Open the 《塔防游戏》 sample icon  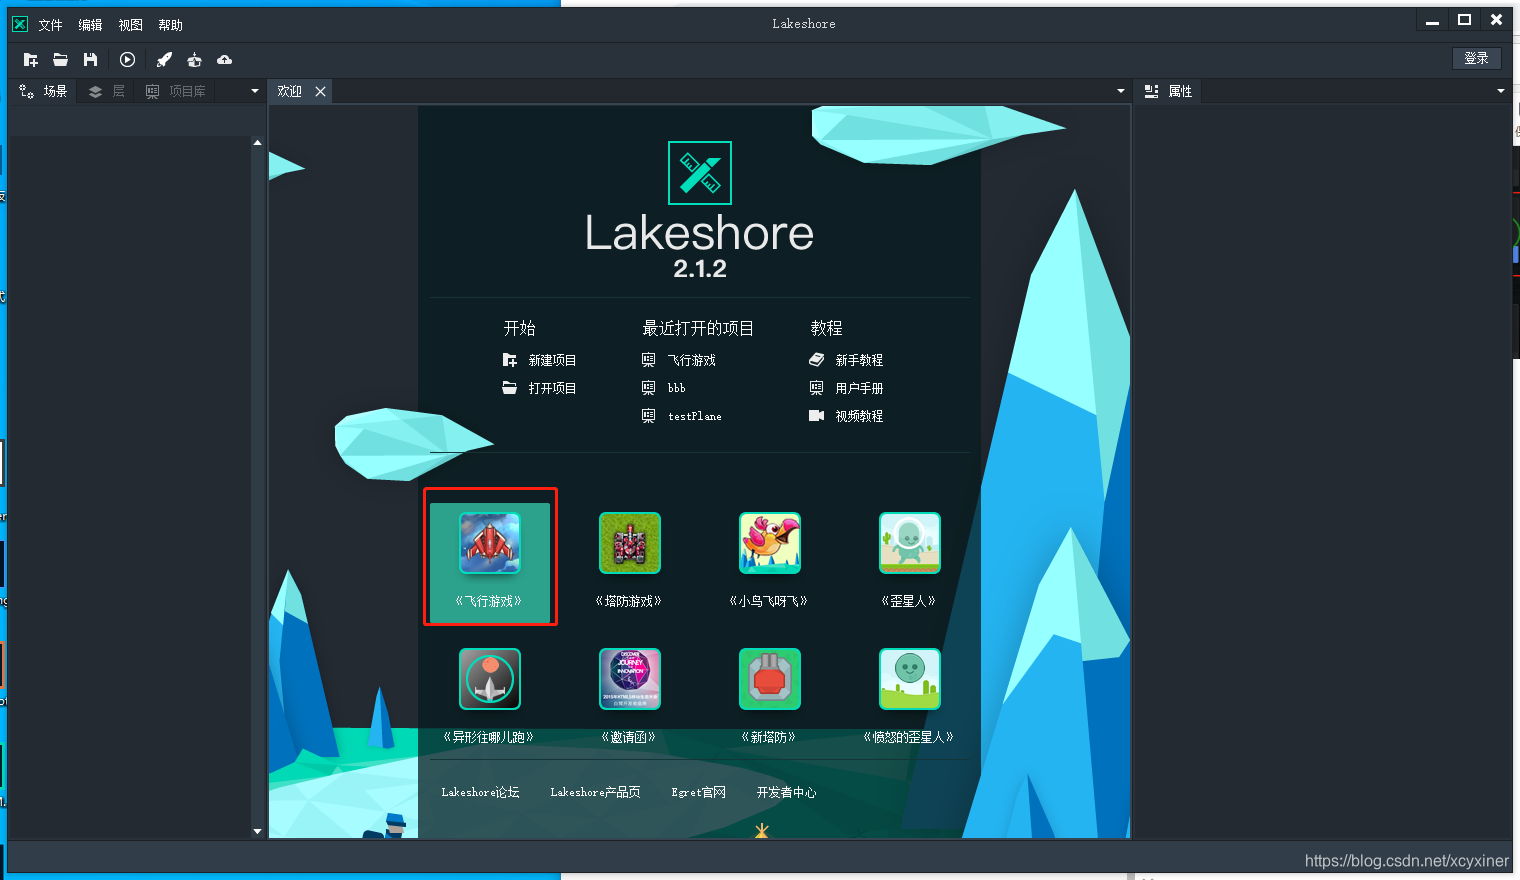click(630, 543)
